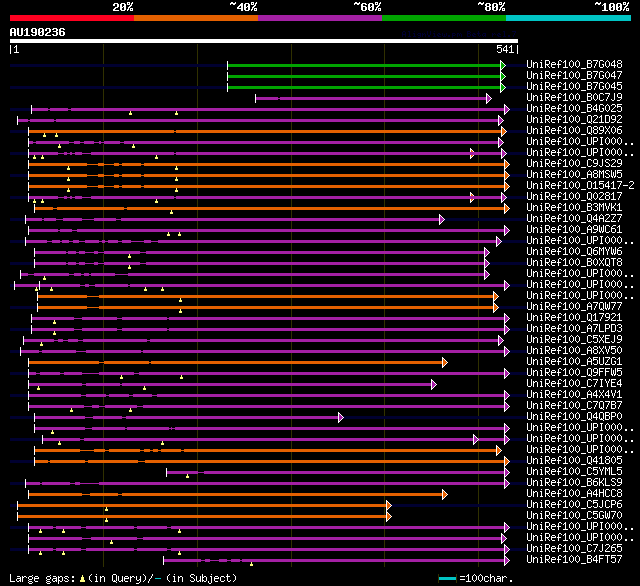Viewport: 640px width, 586px height.
Task: Click the yellow marker in Large gaps legend
Action: click(x=82, y=578)
